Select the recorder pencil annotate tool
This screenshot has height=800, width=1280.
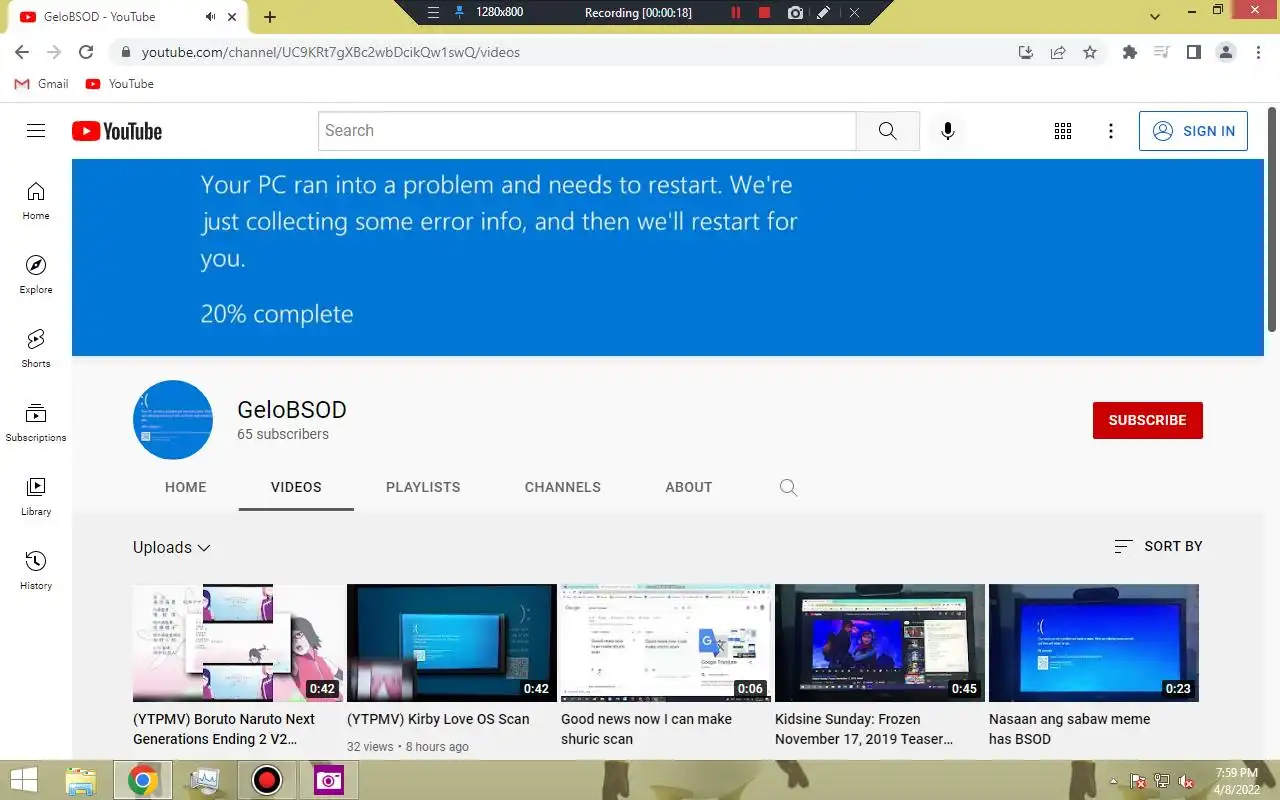823,13
